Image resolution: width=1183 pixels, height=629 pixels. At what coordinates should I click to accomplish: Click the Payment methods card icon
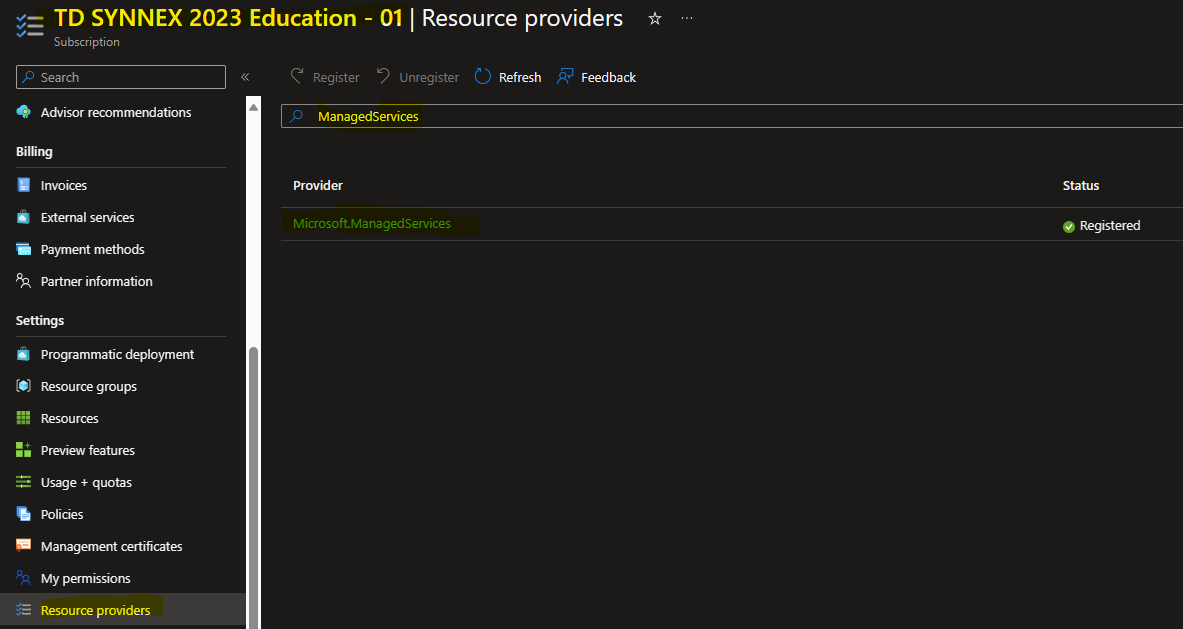(x=23, y=250)
